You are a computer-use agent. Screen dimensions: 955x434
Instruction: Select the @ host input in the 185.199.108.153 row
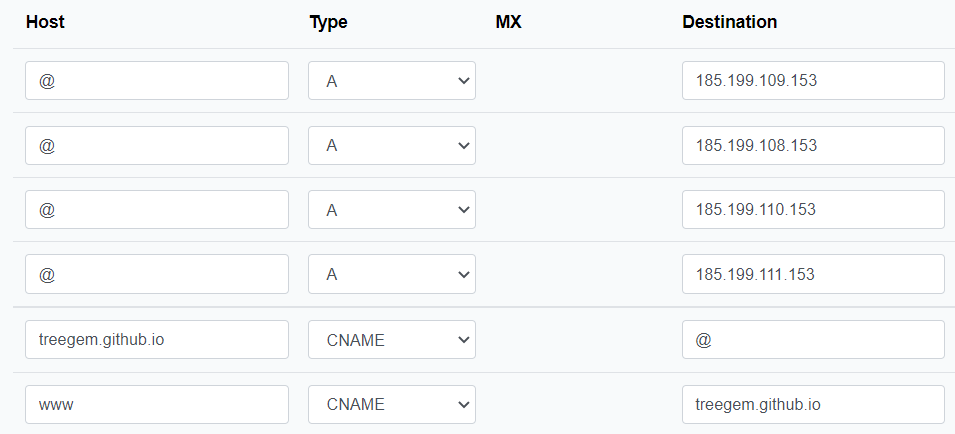pos(156,145)
